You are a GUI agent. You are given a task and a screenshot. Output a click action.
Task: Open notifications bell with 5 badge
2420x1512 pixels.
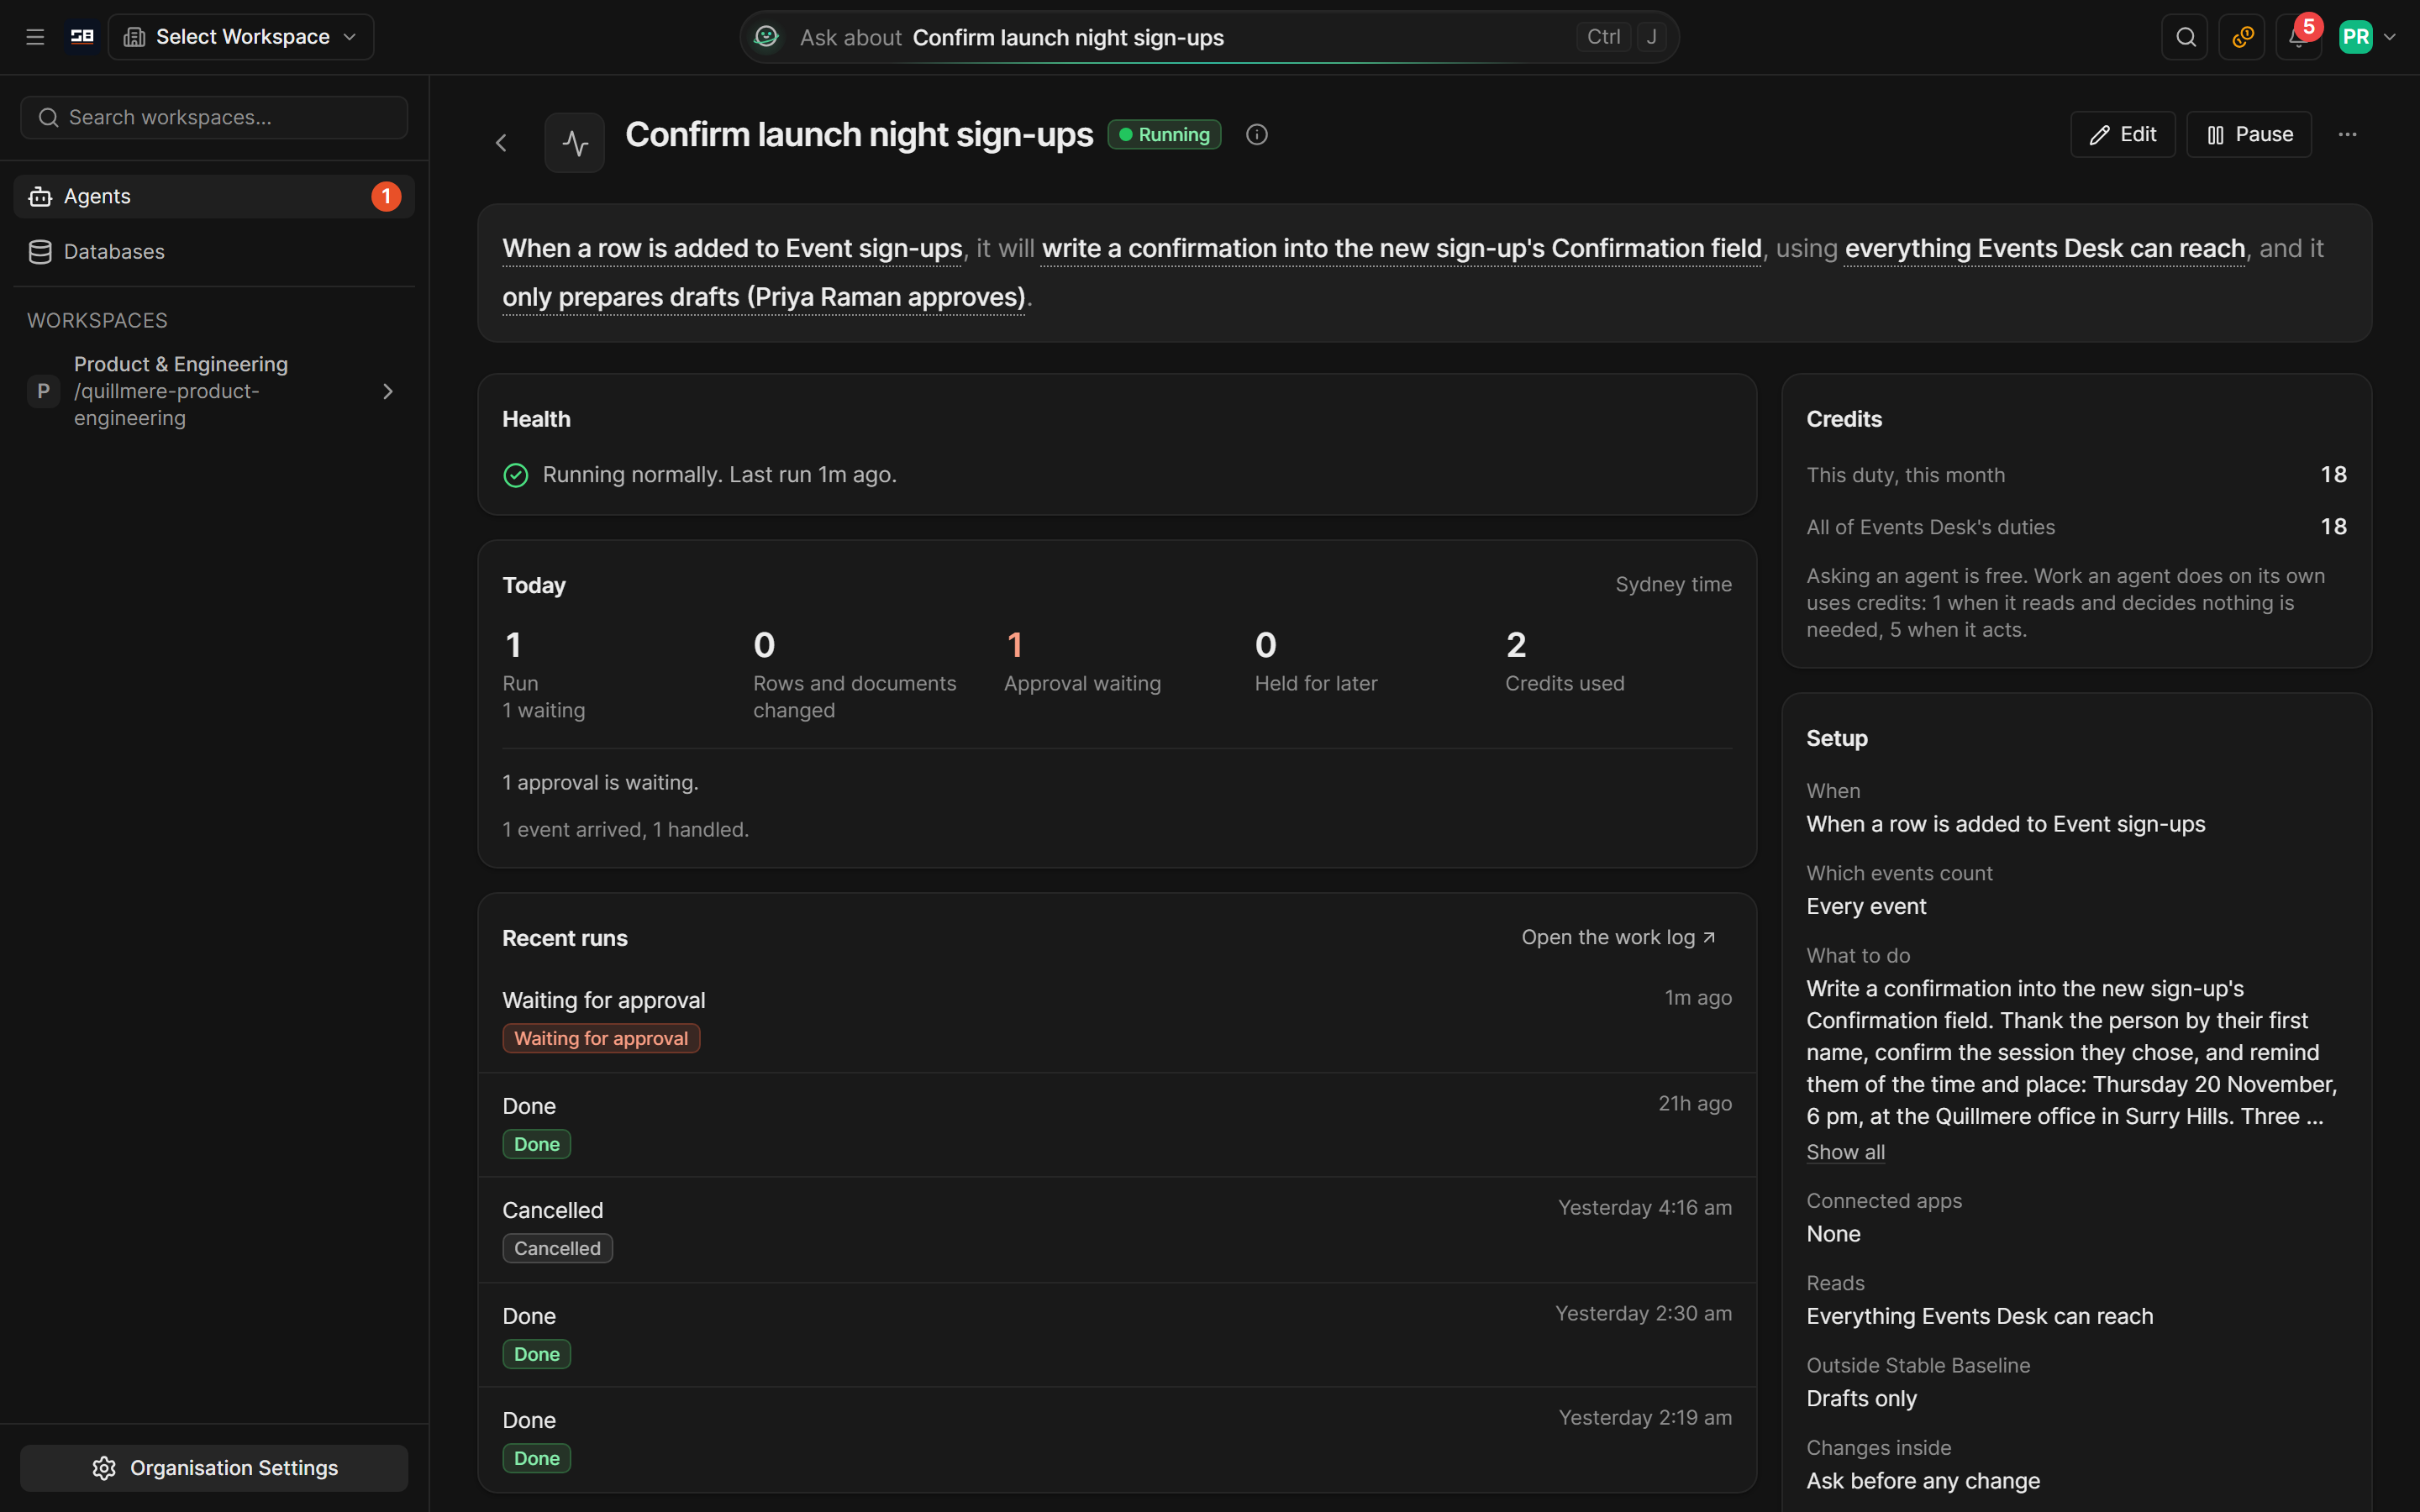coord(2299,37)
